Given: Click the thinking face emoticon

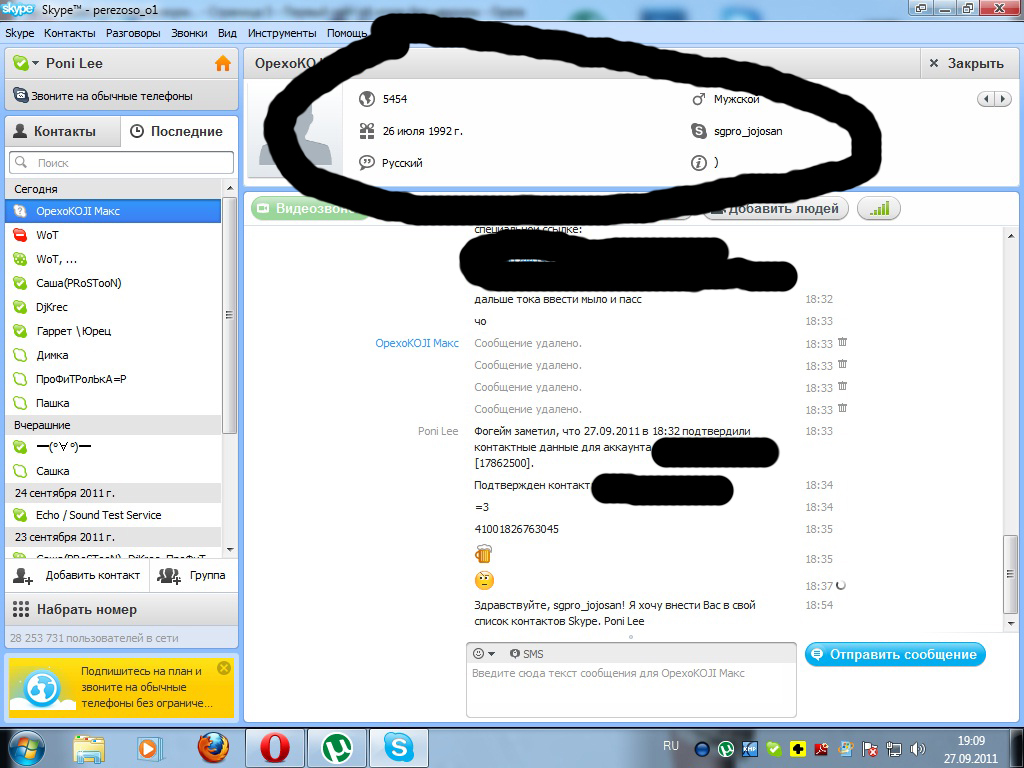Looking at the screenshot, I should [484, 580].
